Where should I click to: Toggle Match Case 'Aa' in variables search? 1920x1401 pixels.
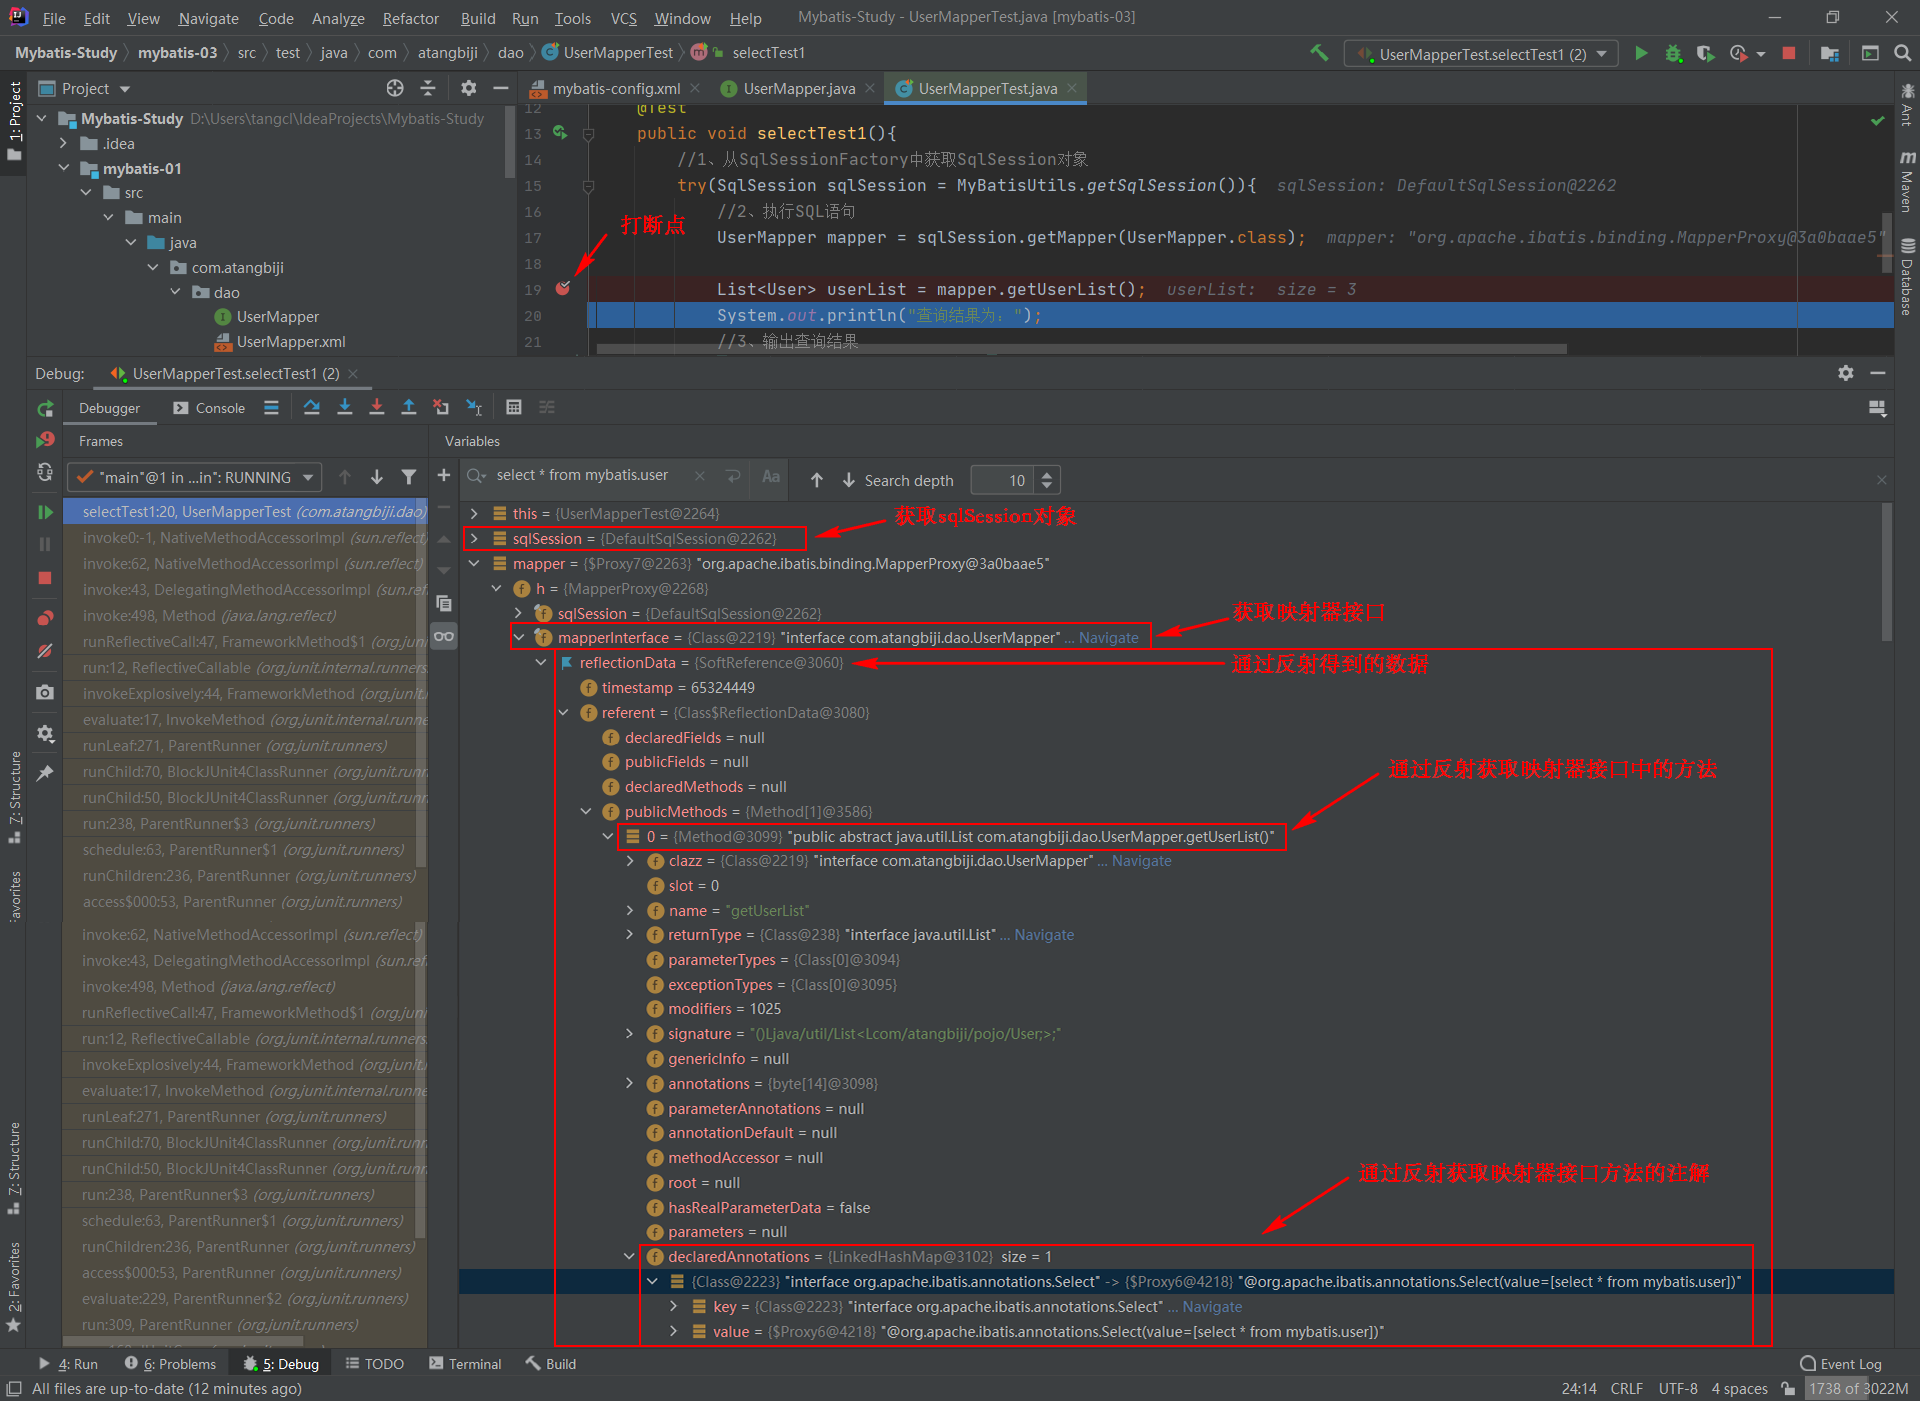pos(771,477)
